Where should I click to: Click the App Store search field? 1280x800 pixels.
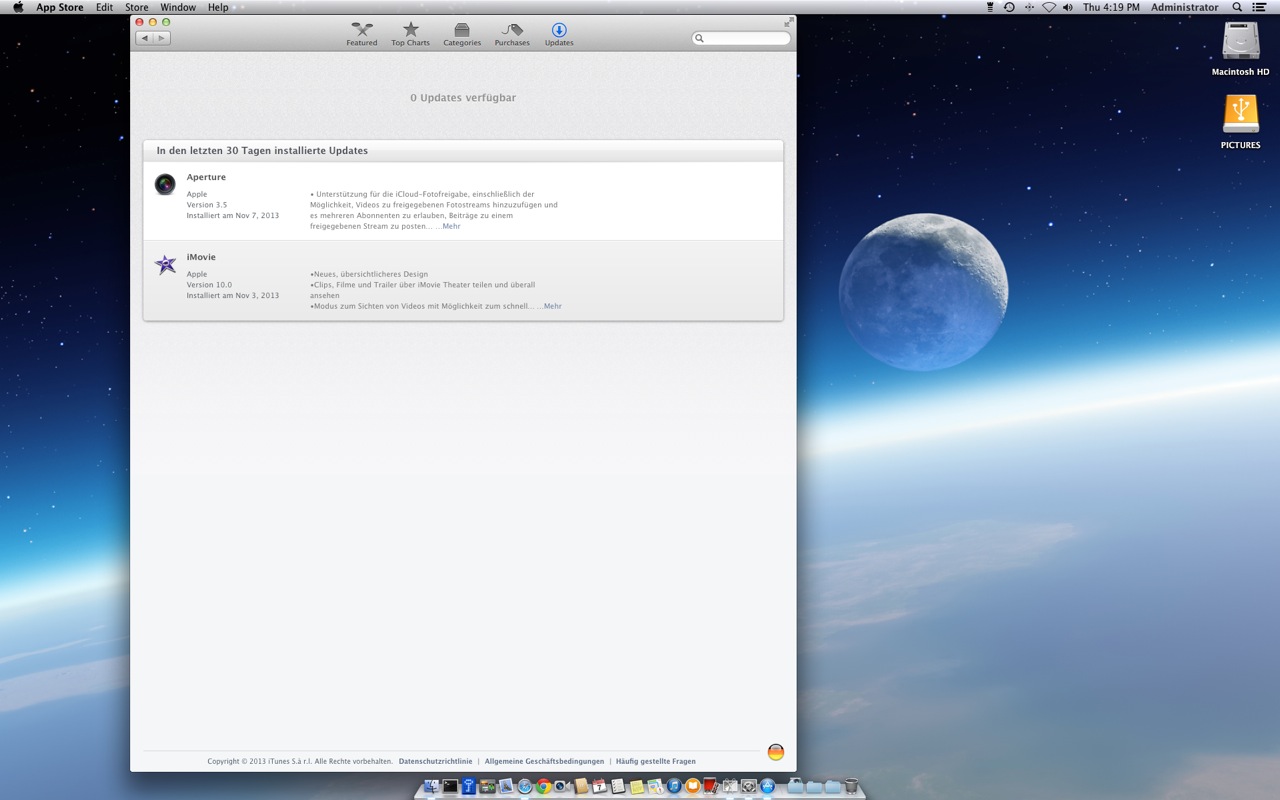(741, 38)
